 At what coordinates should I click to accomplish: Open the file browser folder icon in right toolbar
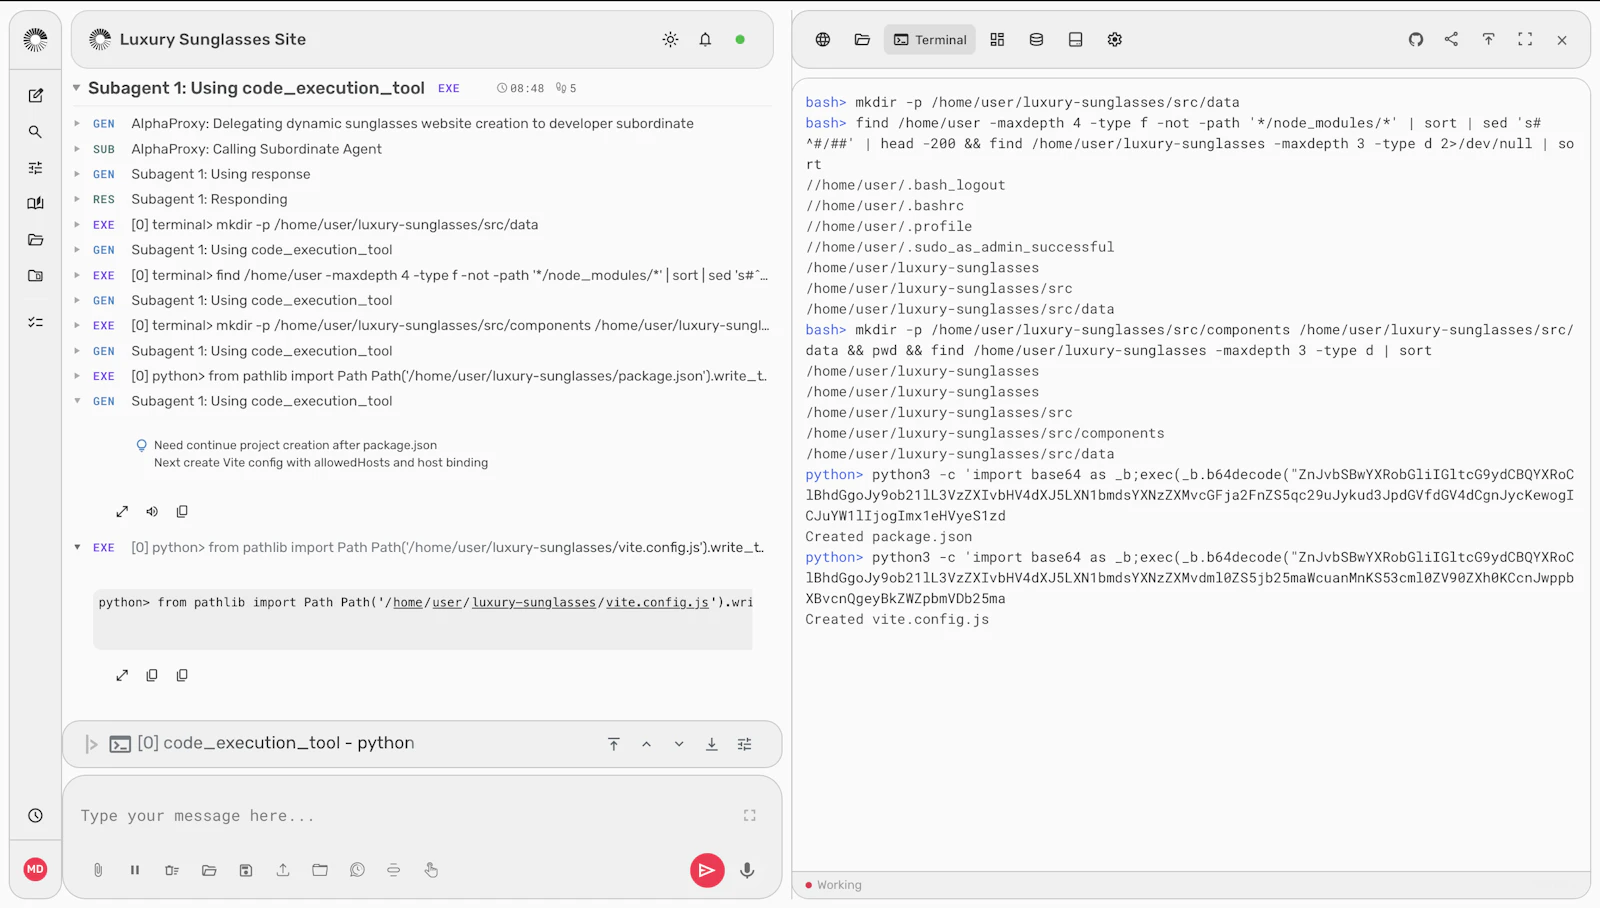[862, 40]
